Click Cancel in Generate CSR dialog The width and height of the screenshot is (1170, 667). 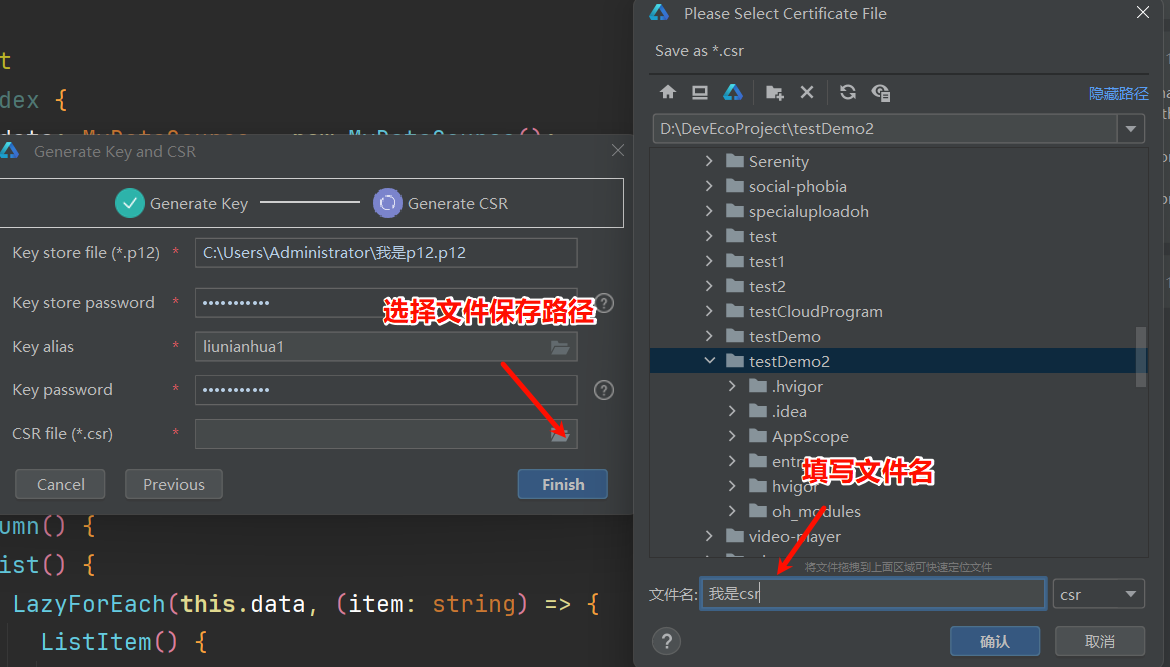point(60,484)
